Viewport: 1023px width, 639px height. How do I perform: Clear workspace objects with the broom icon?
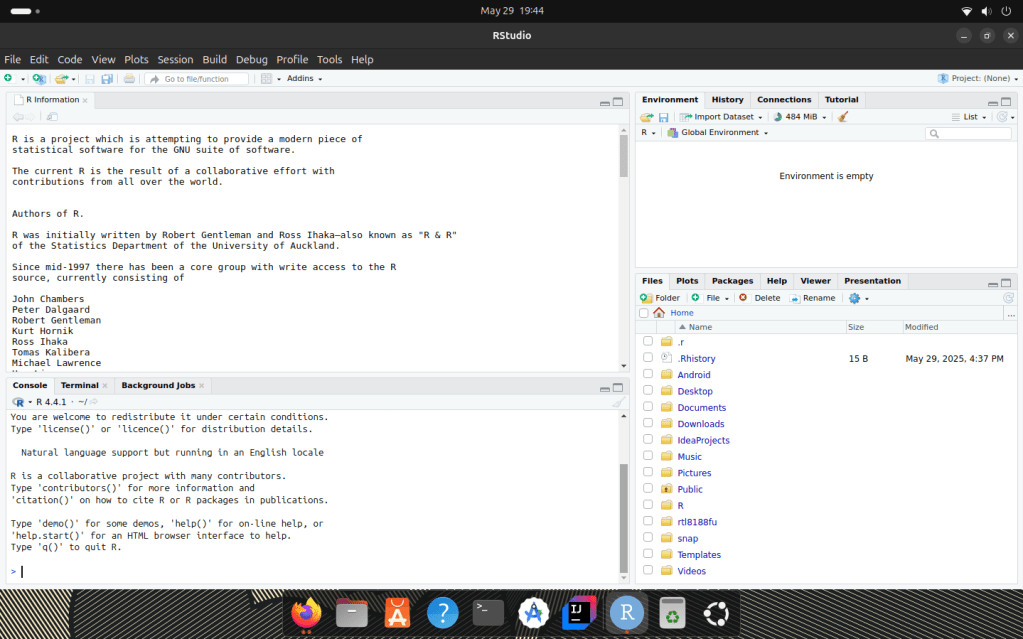843,117
